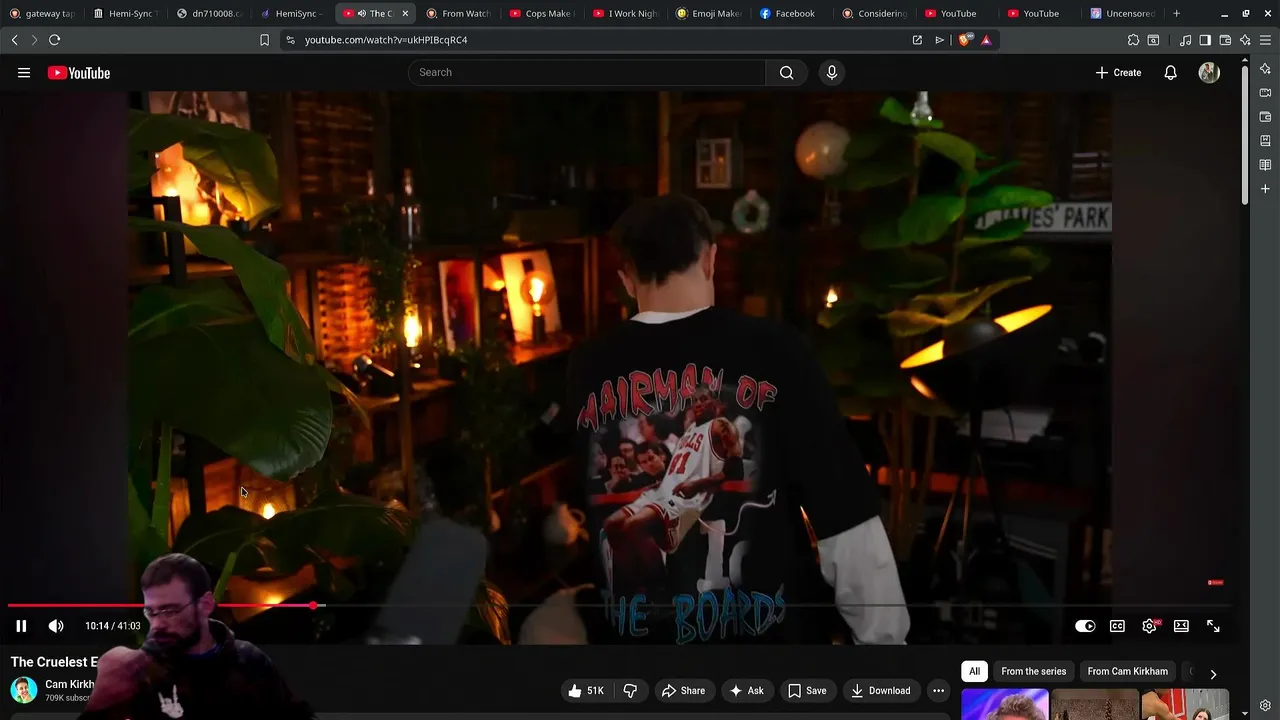
Task: Click the playlist arrow icon in address bar
Action: tap(939, 40)
